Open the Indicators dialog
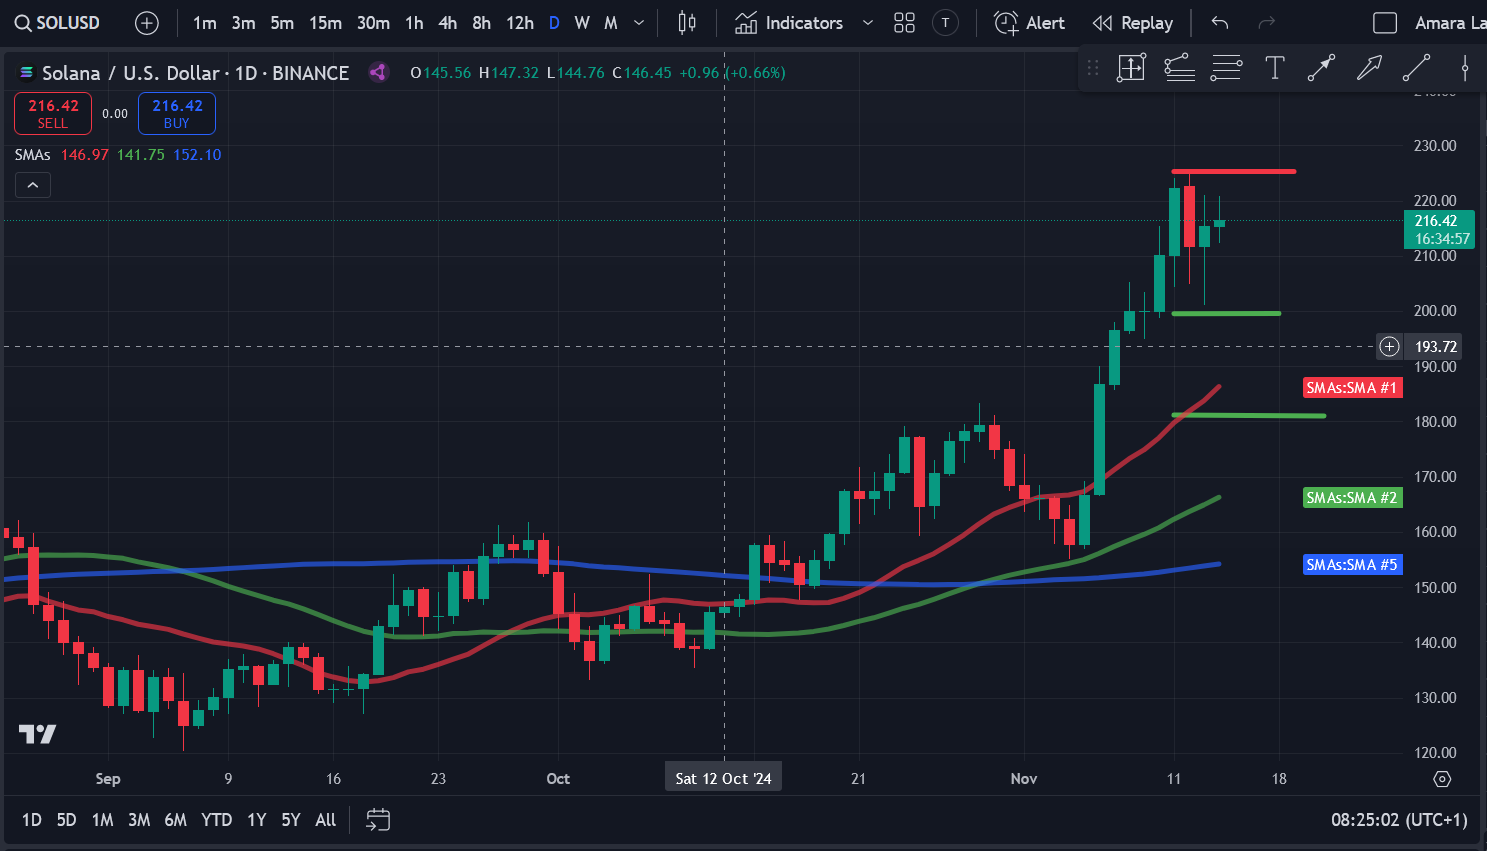 789,23
